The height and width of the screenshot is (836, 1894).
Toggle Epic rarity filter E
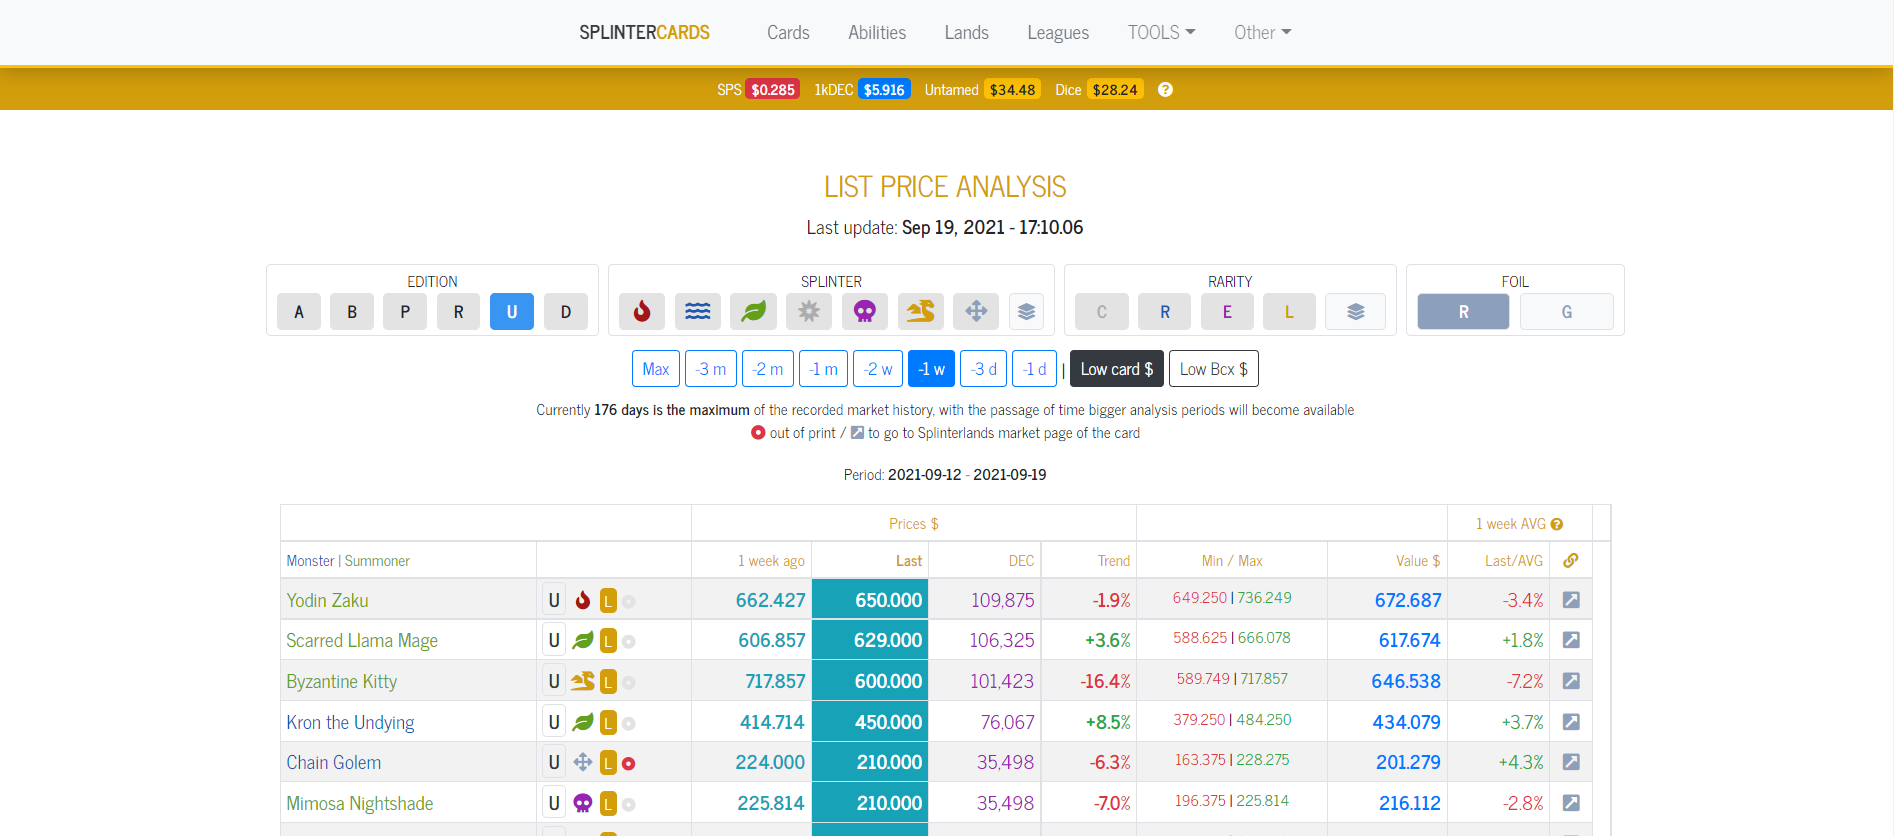pos(1227,312)
